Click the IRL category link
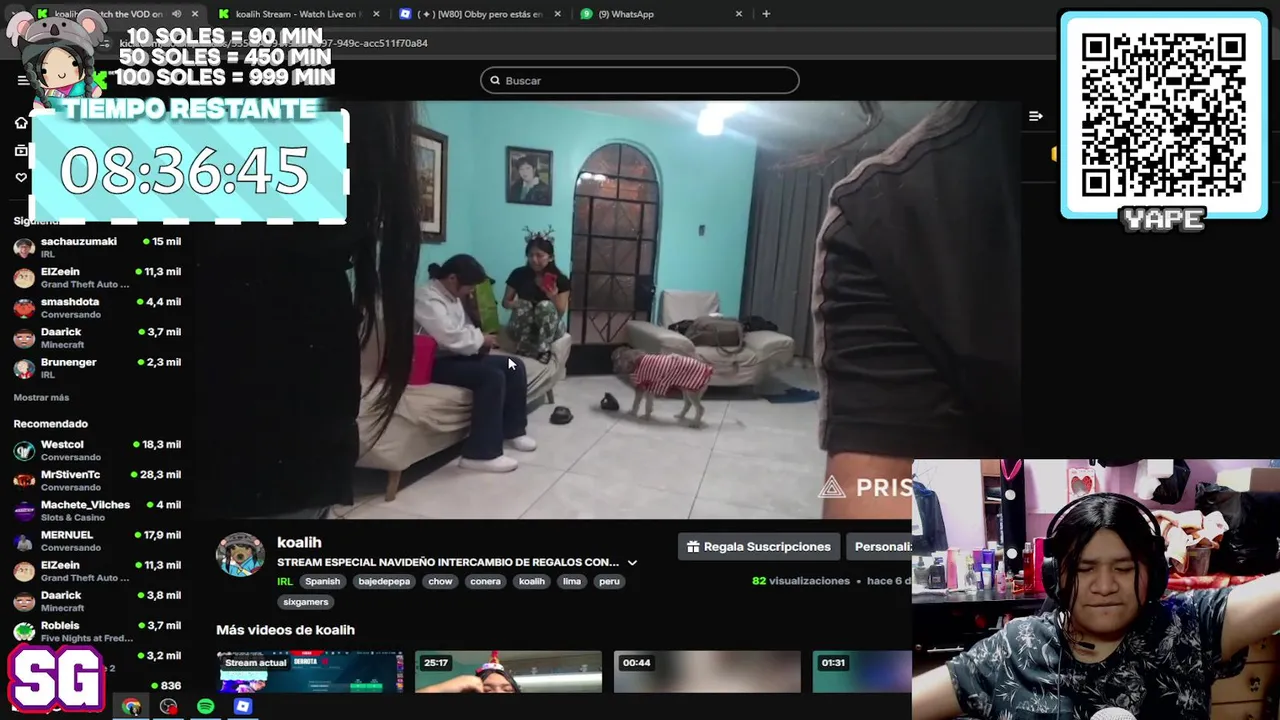 coord(285,581)
